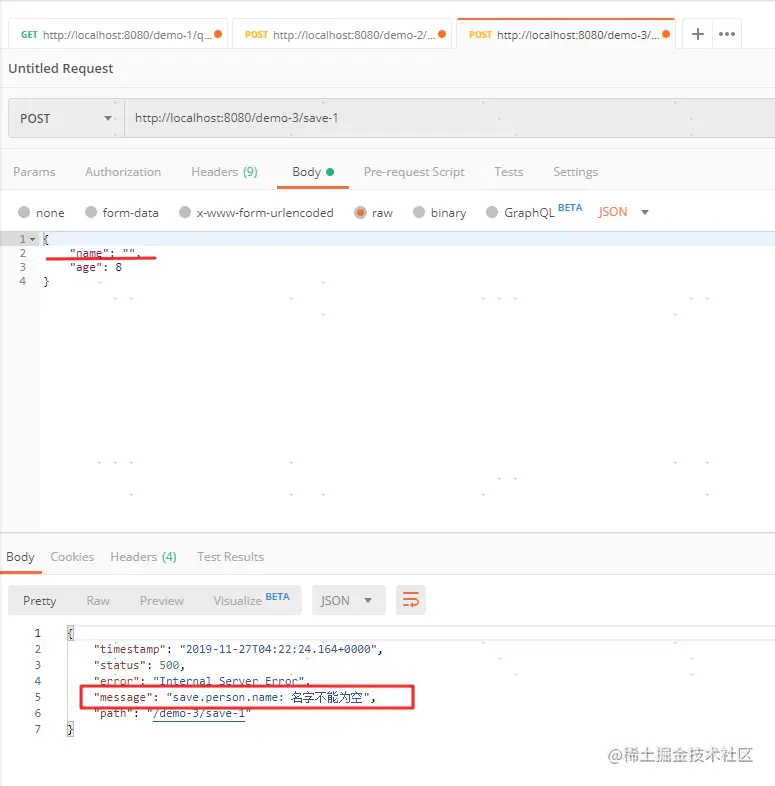This screenshot has width=775, height=786.
Task: Collapse the request JSON at line 1
Action: (33, 239)
